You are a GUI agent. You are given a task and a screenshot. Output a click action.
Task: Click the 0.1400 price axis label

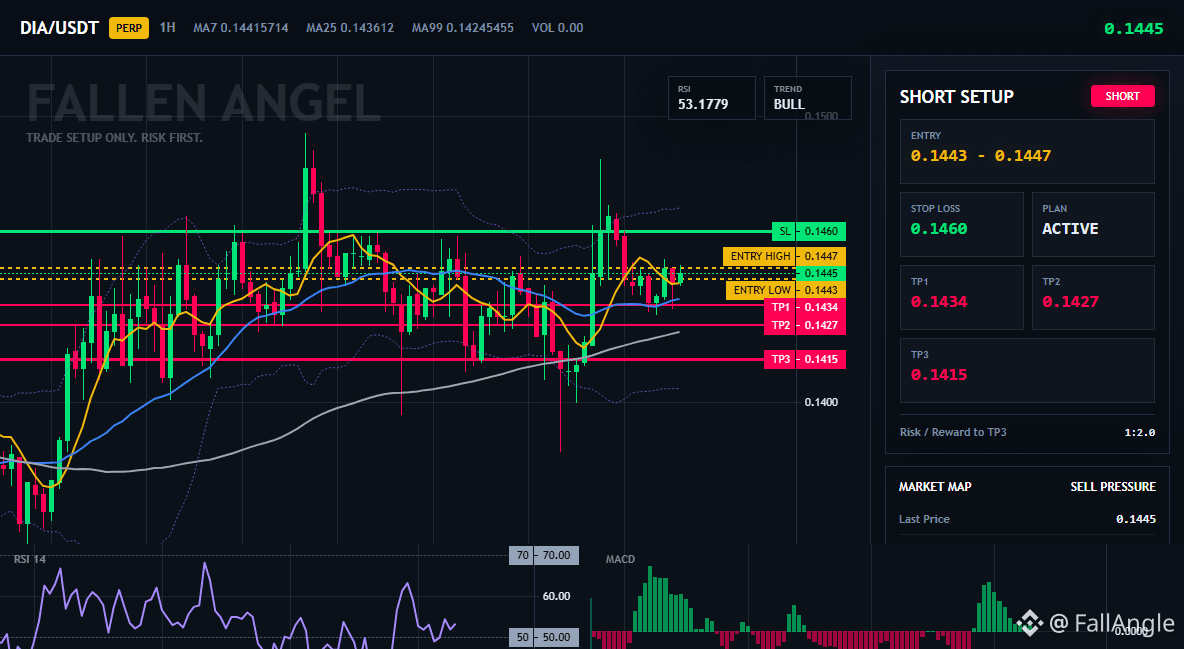[x=821, y=402]
